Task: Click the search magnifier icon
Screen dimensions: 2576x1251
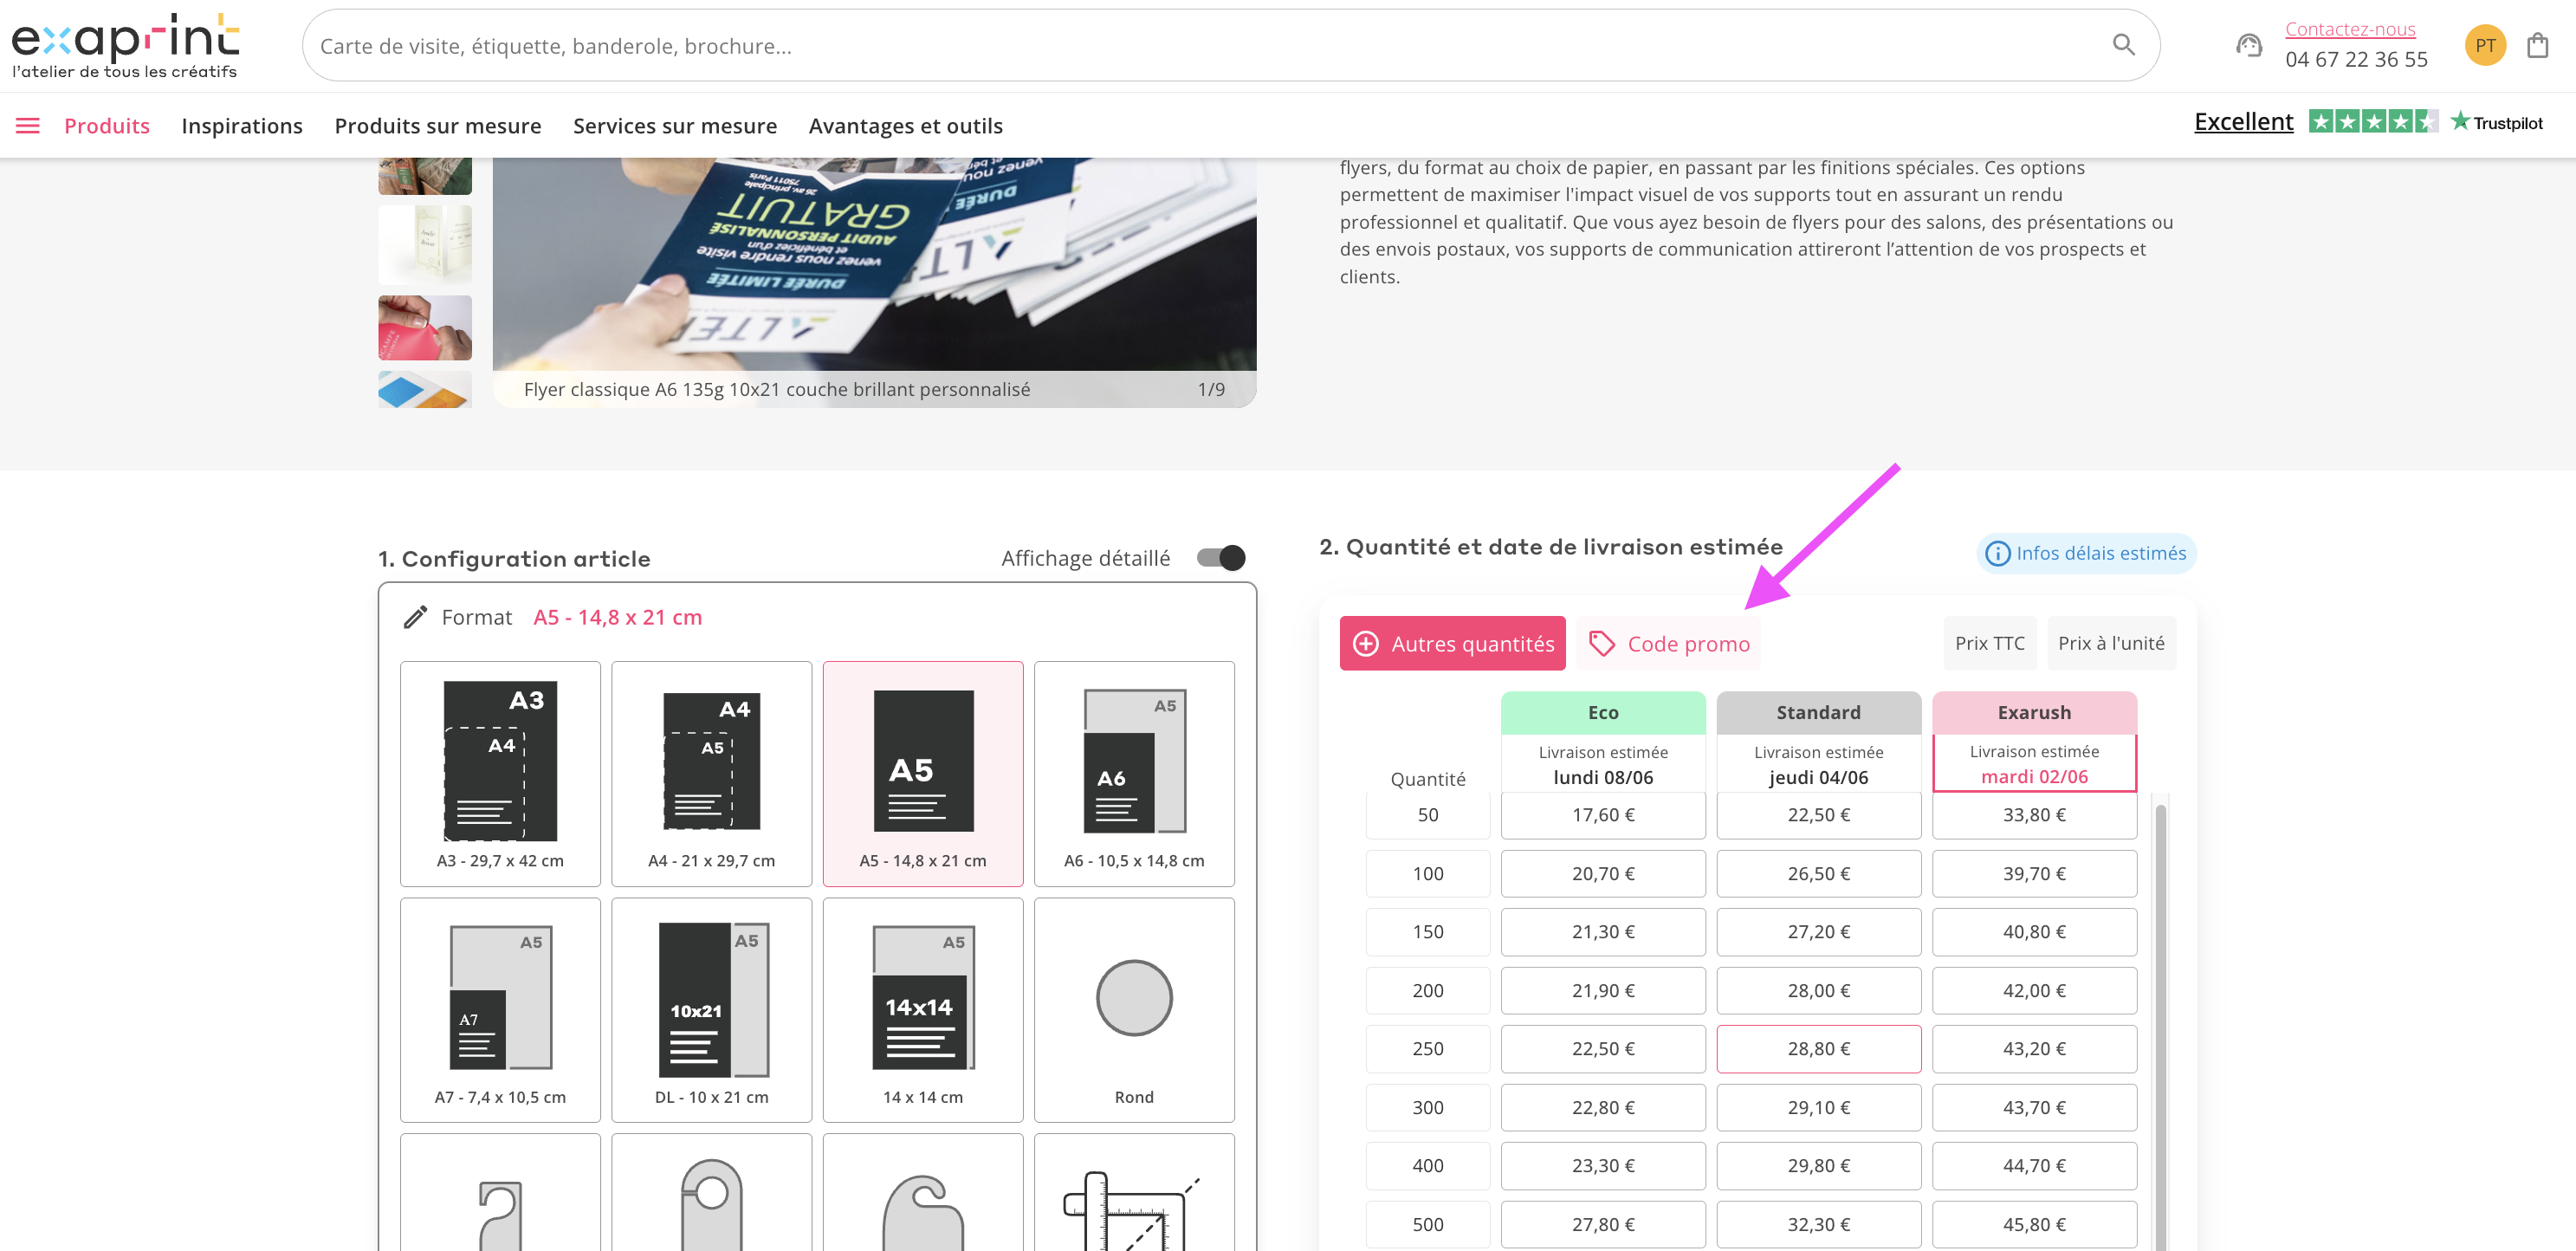Action: pyautogui.click(x=2123, y=45)
